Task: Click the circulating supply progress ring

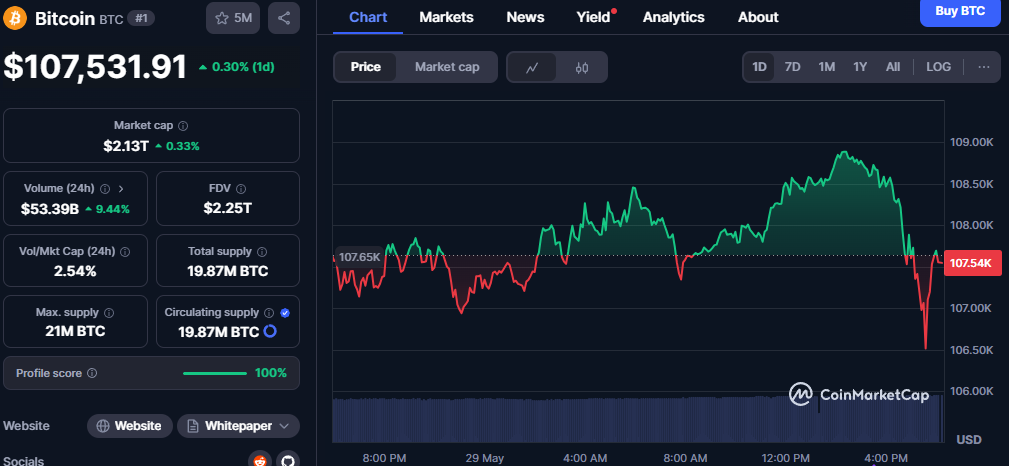Action: pos(270,331)
